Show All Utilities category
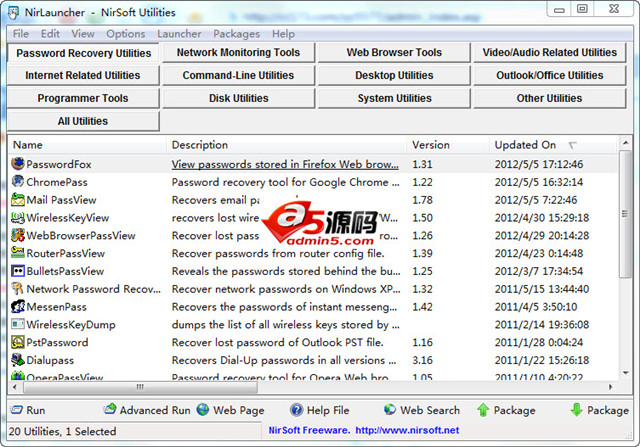Viewport: 640px width, 447px height. click(x=83, y=121)
